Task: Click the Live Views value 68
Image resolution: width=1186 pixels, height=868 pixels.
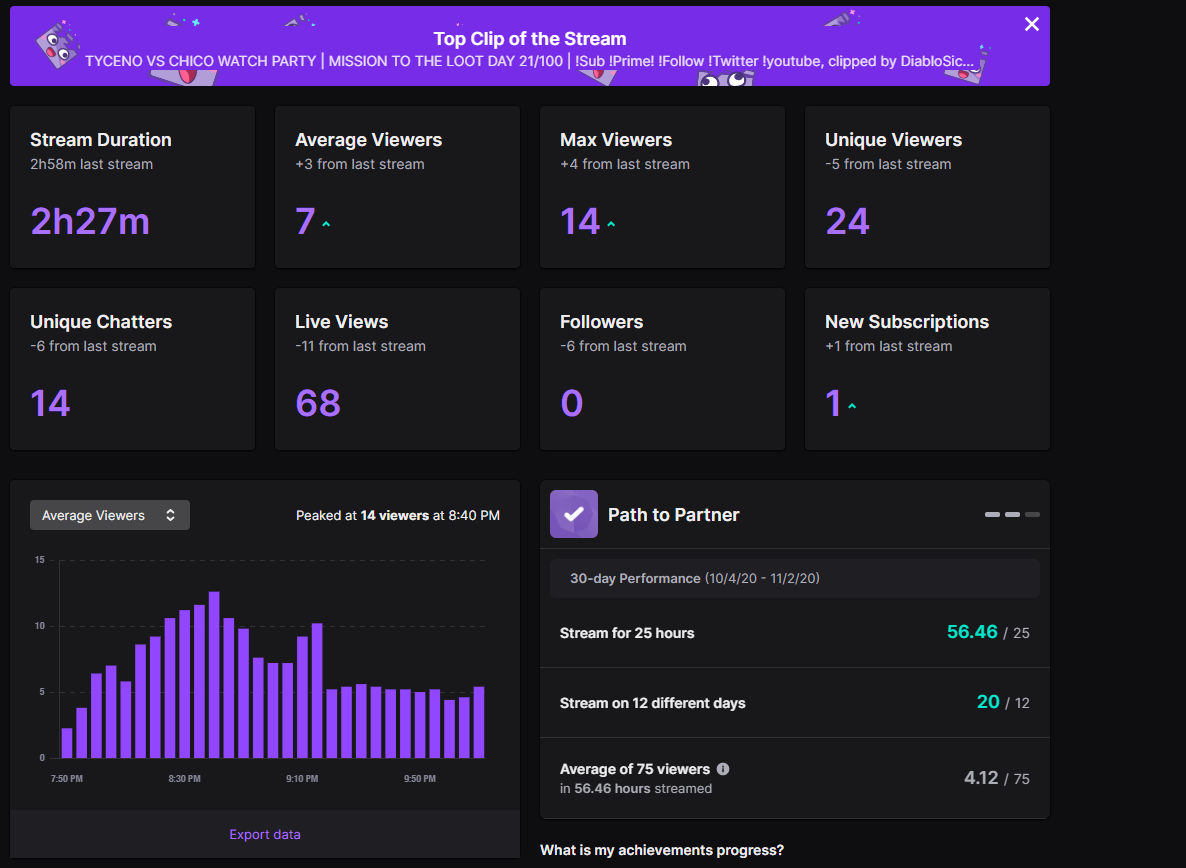Action: click(318, 403)
